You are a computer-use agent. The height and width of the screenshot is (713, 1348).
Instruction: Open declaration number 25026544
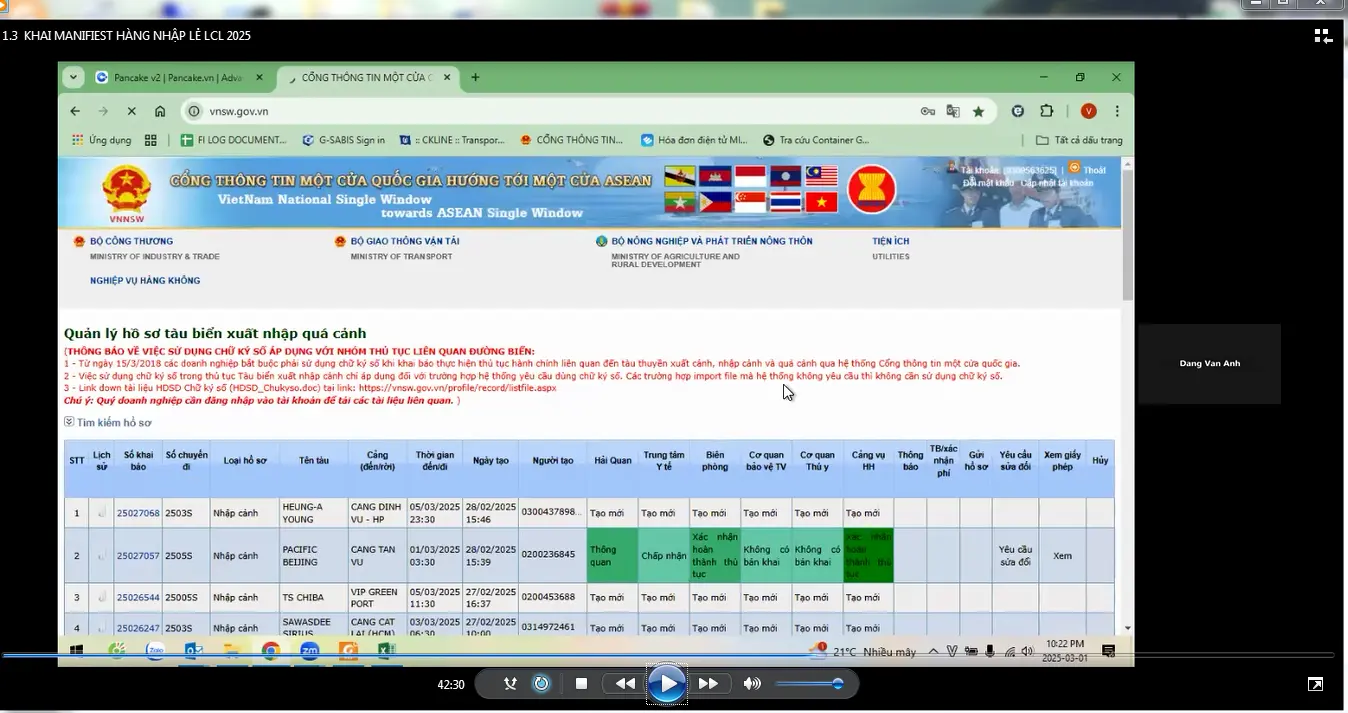(x=138, y=598)
